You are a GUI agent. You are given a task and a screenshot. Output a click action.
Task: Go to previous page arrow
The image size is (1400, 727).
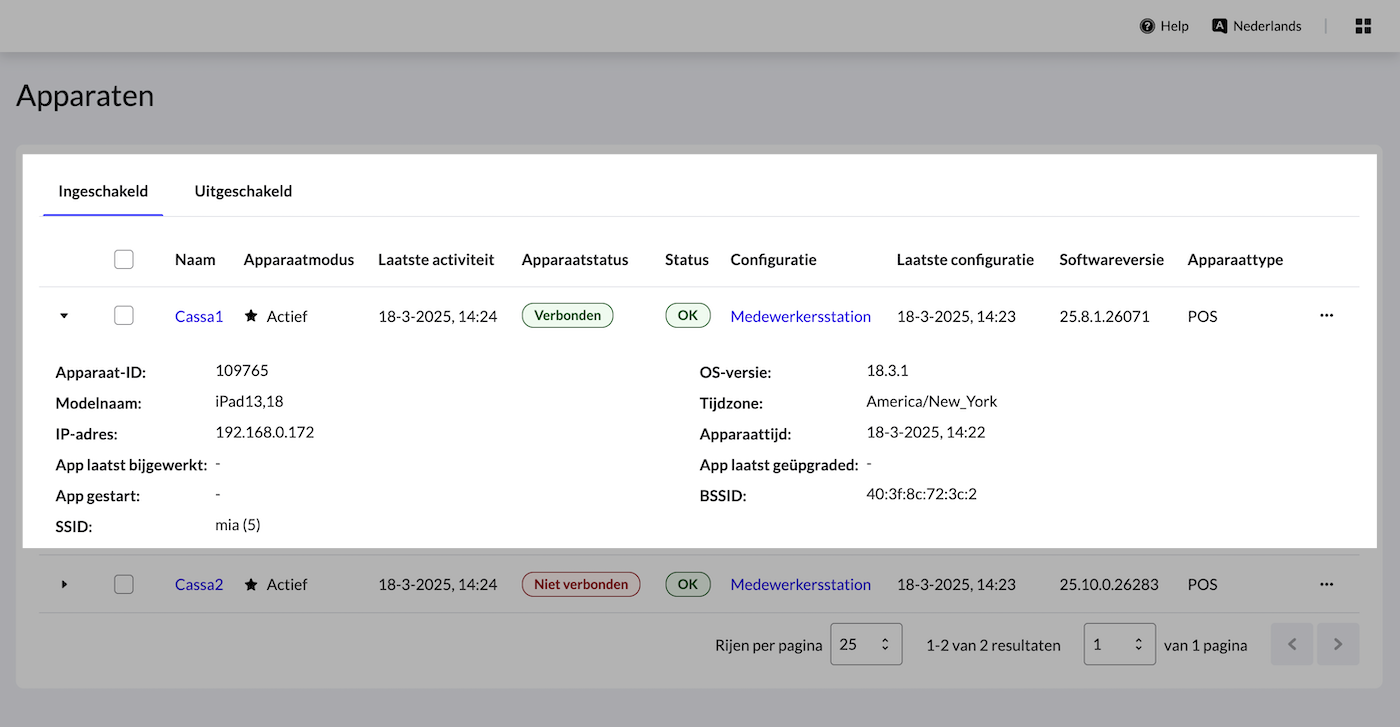[x=1292, y=645]
